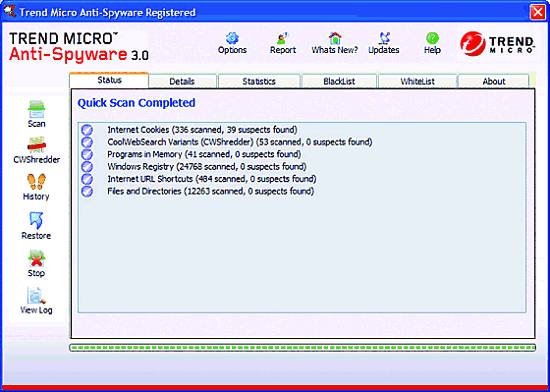Click the Windows Registry status bullet
Screen dimensions: 550x392
[87, 167]
